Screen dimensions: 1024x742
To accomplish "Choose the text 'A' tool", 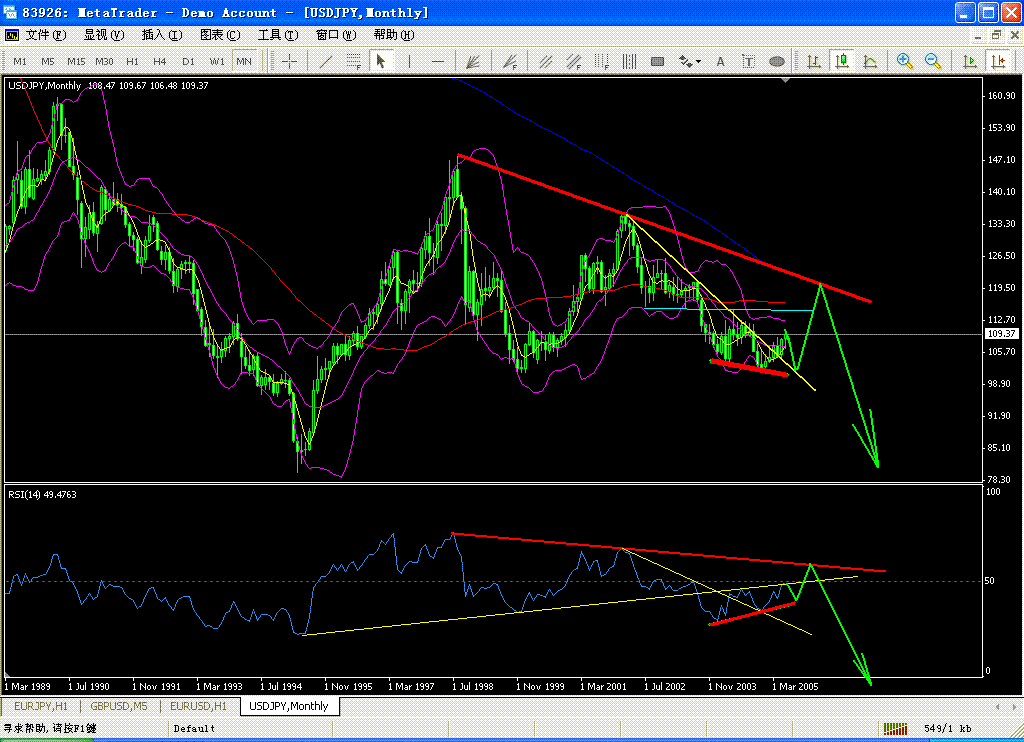I will 719,61.
